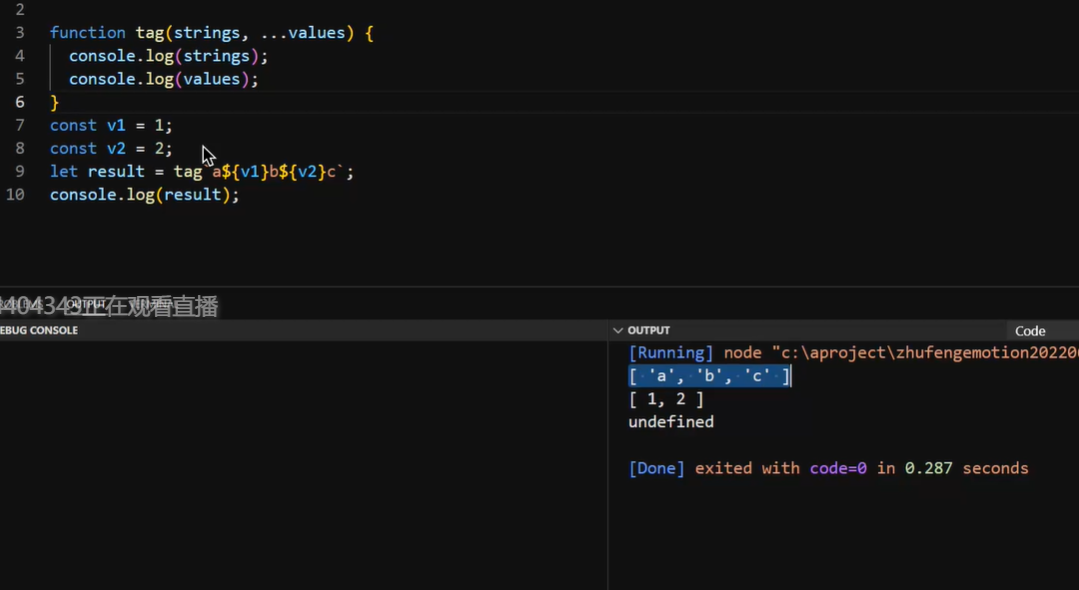Click the console.log(result) statement
Screen dimensions: 1079x590
pyautogui.click(x=144, y=194)
